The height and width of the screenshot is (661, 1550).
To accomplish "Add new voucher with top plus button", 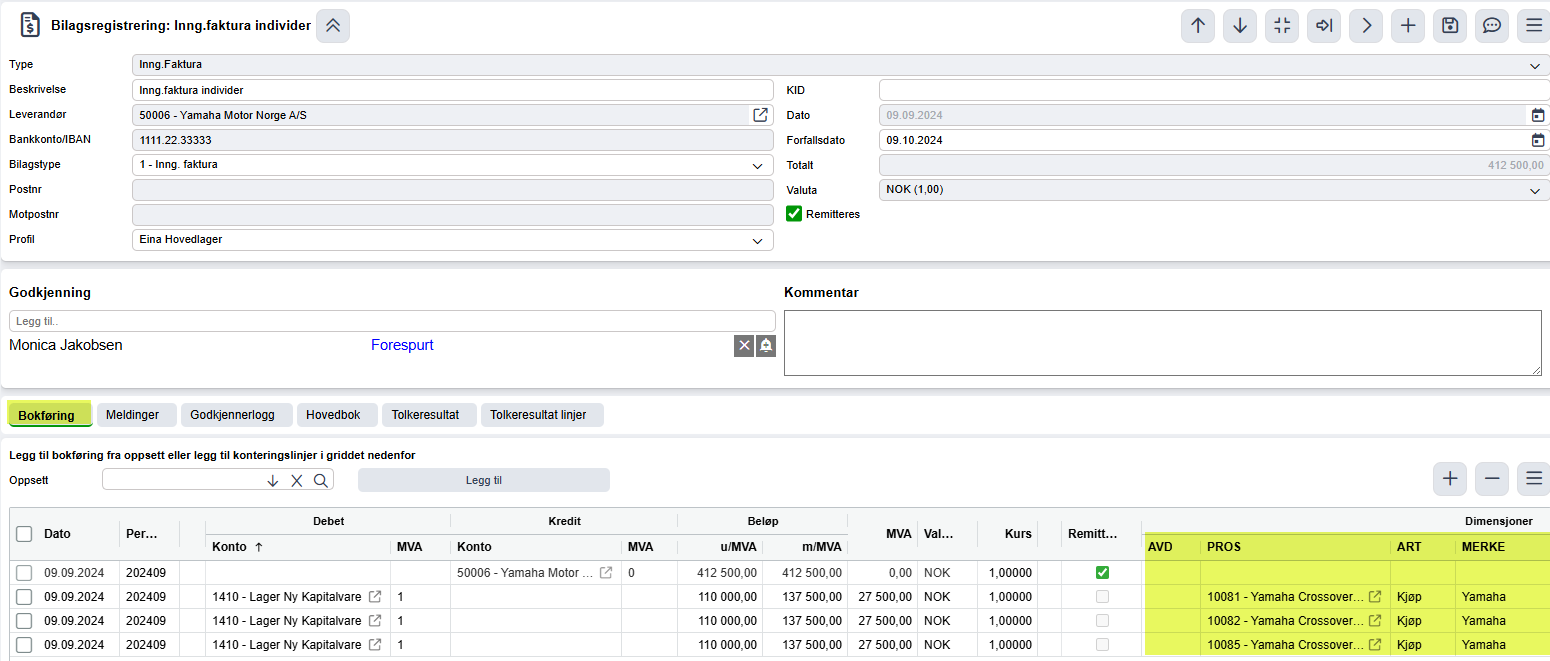I will click(x=1408, y=26).
